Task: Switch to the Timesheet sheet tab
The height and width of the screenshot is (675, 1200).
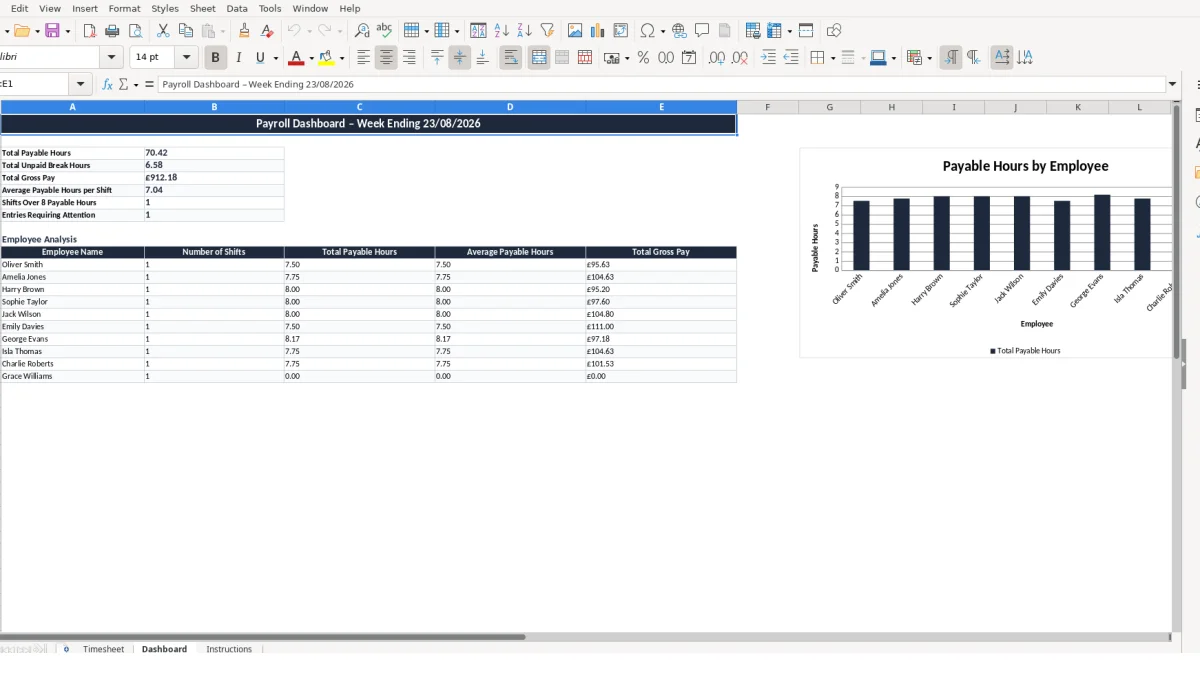Action: click(x=104, y=649)
